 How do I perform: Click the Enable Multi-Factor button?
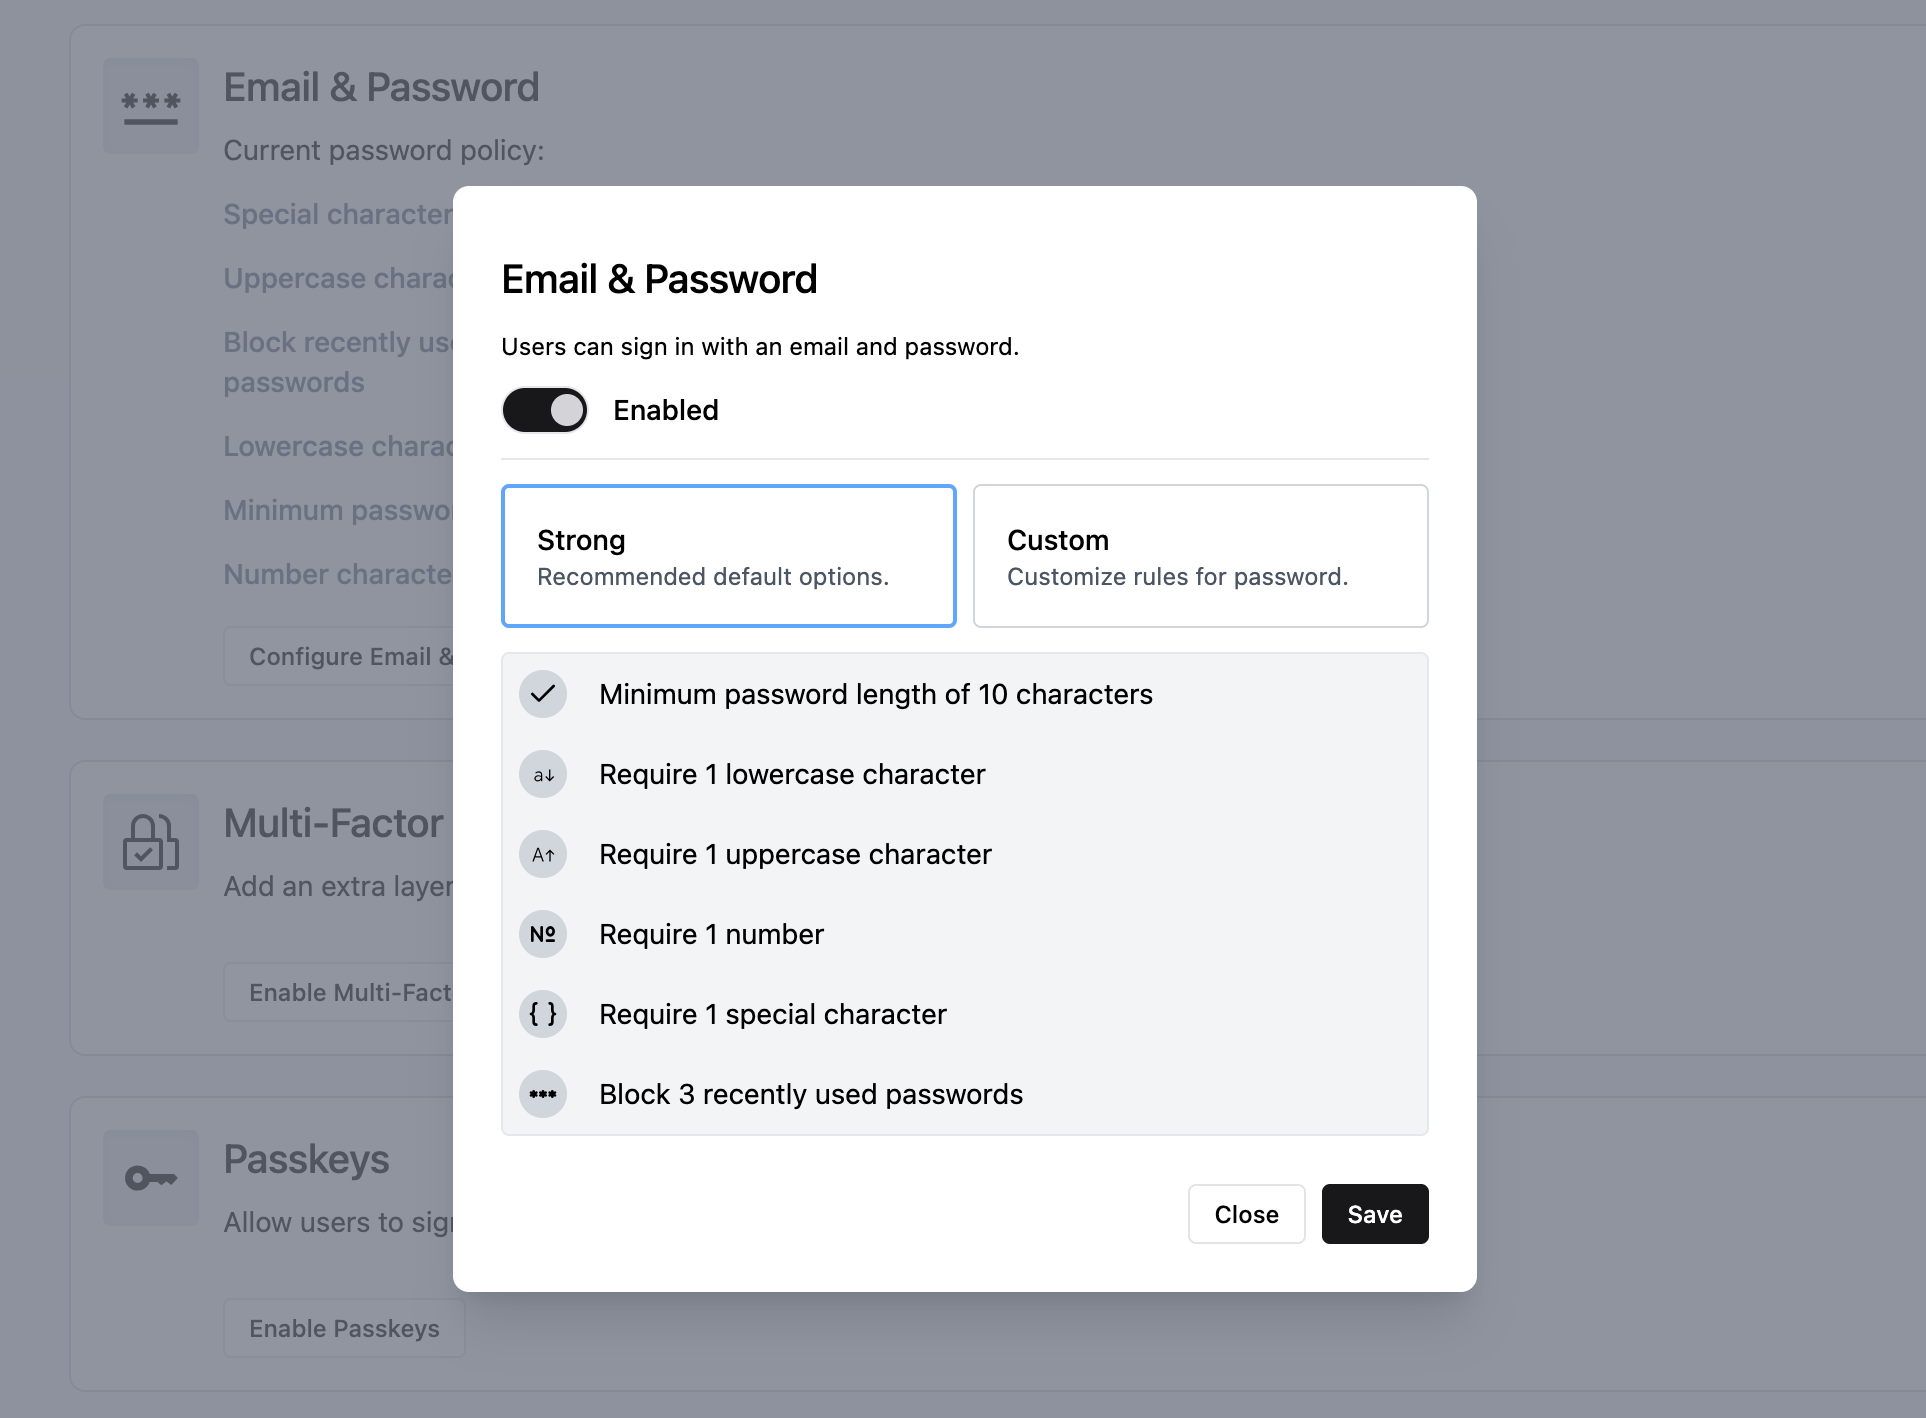click(345, 991)
